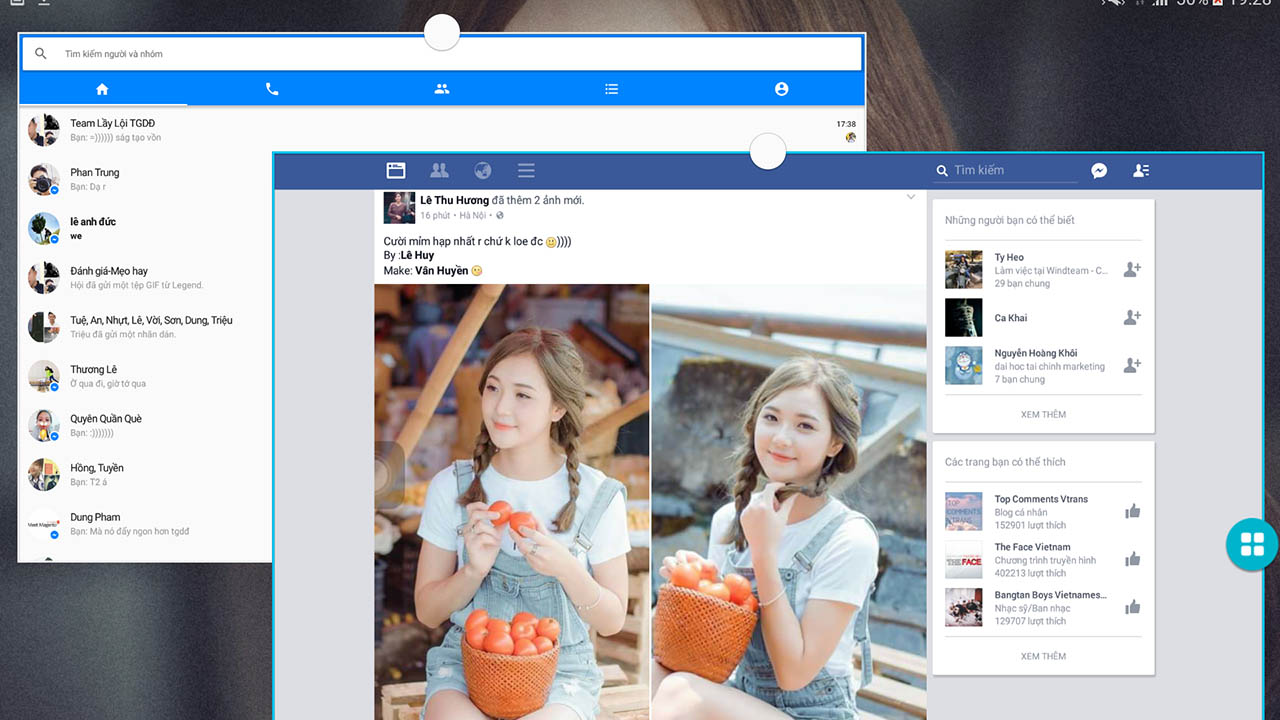Open Lê Thu Hương's profile from post author name
This screenshot has height=720, width=1280.
pos(454,200)
